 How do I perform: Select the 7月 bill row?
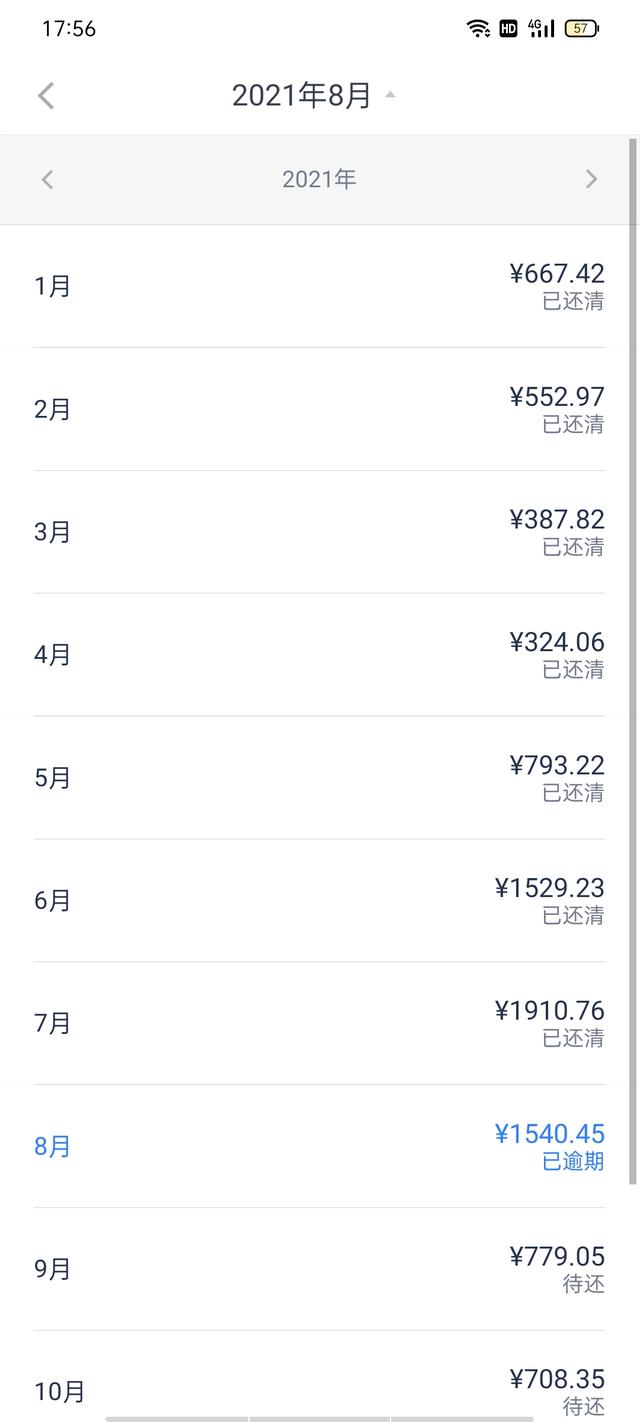[319, 1023]
